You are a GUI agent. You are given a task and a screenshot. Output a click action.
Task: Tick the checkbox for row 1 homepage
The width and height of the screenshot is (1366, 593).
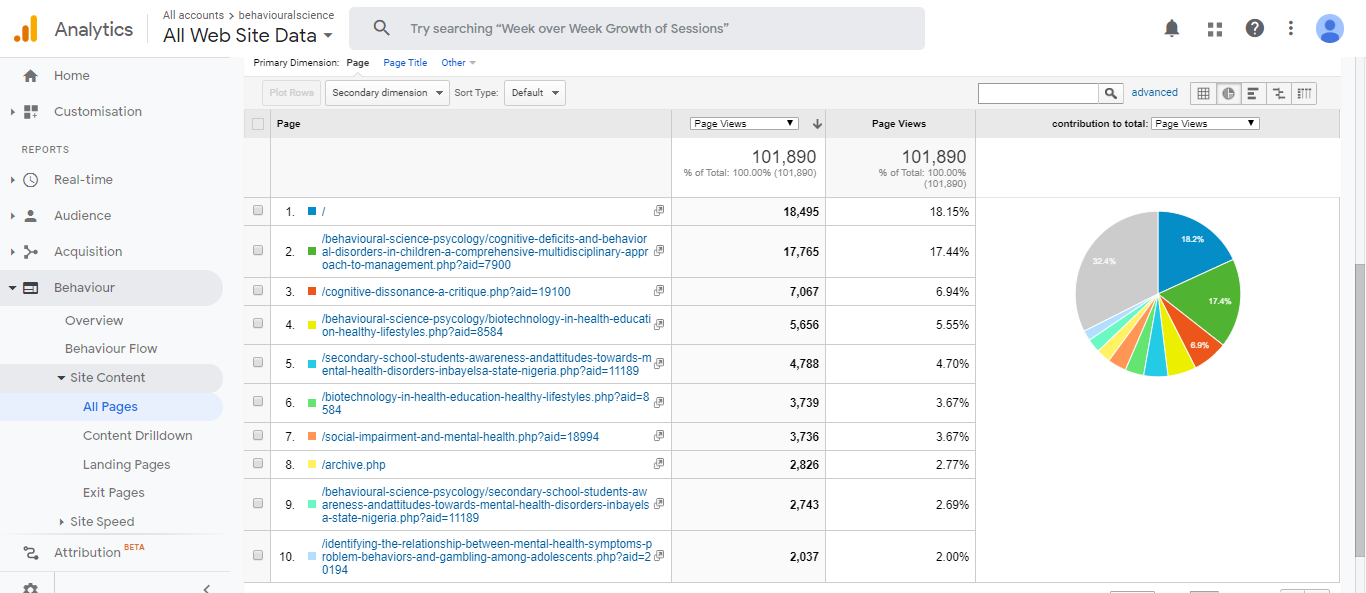pos(258,211)
